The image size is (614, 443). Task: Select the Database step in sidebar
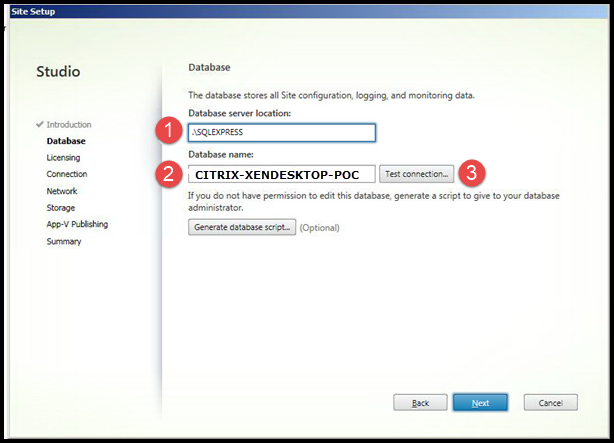coord(66,141)
